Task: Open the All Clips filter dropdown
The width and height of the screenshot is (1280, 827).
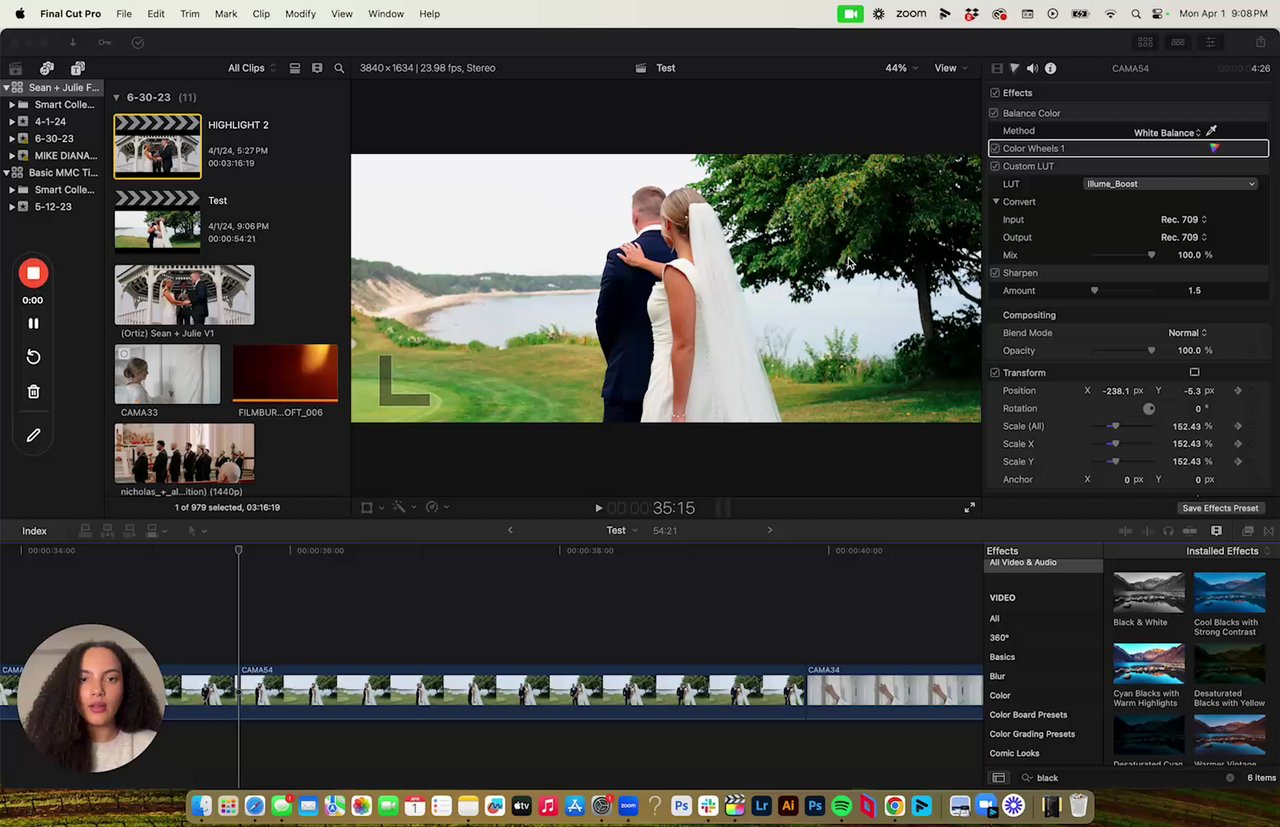Action: click(x=251, y=68)
